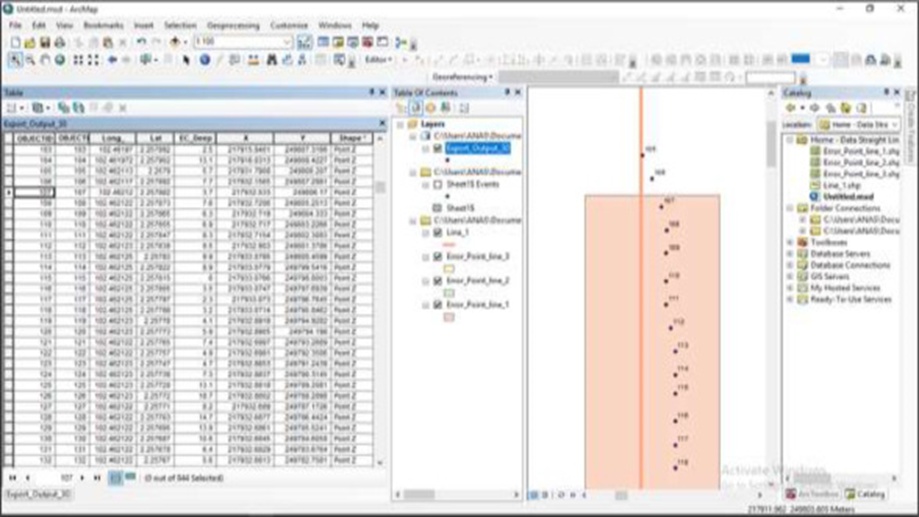Open the Customize menu
Viewport: 919px width, 517px height.
tap(289, 25)
